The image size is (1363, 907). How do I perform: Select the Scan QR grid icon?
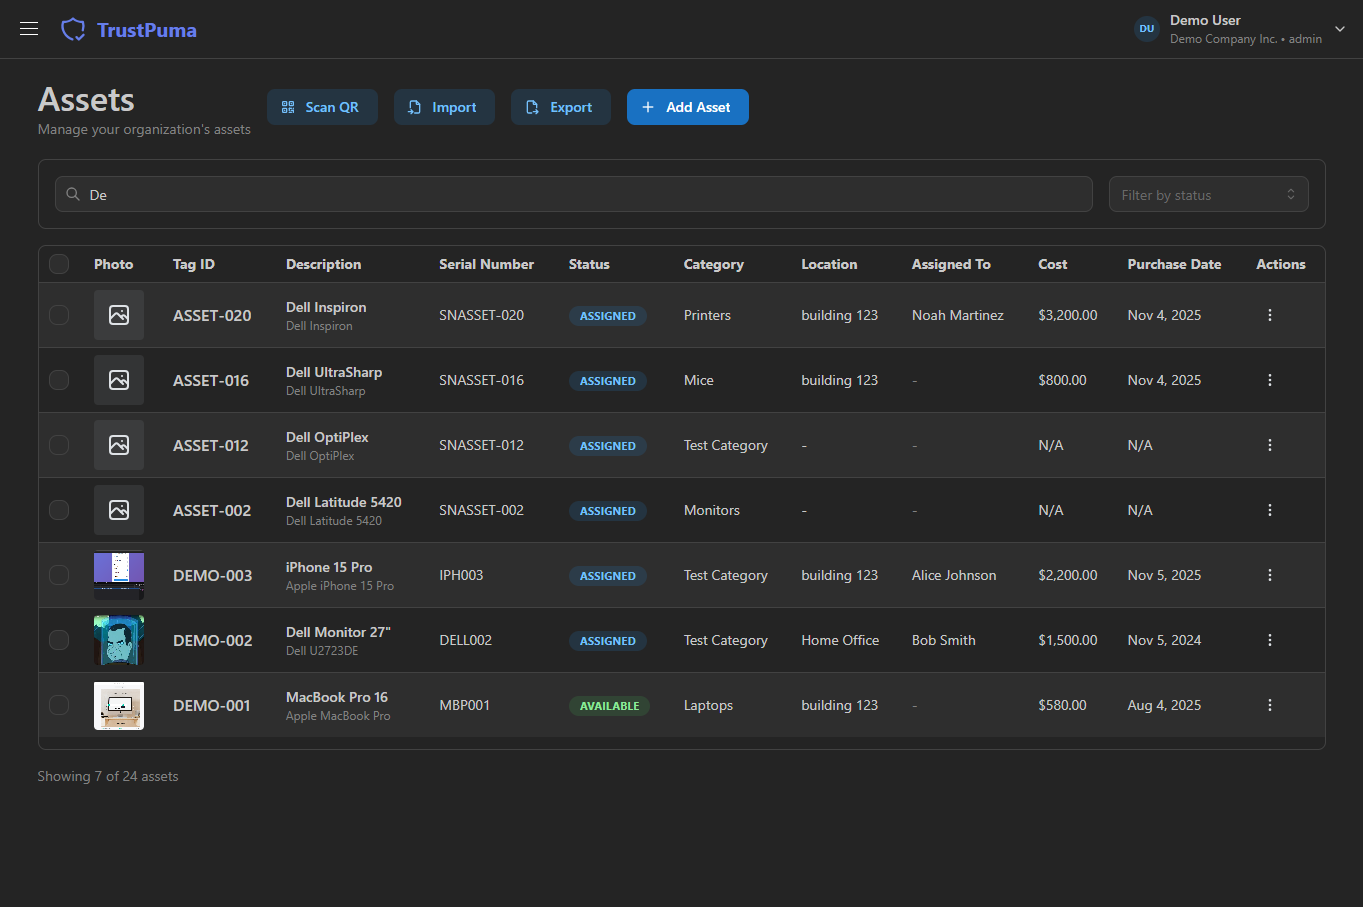(288, 106)
